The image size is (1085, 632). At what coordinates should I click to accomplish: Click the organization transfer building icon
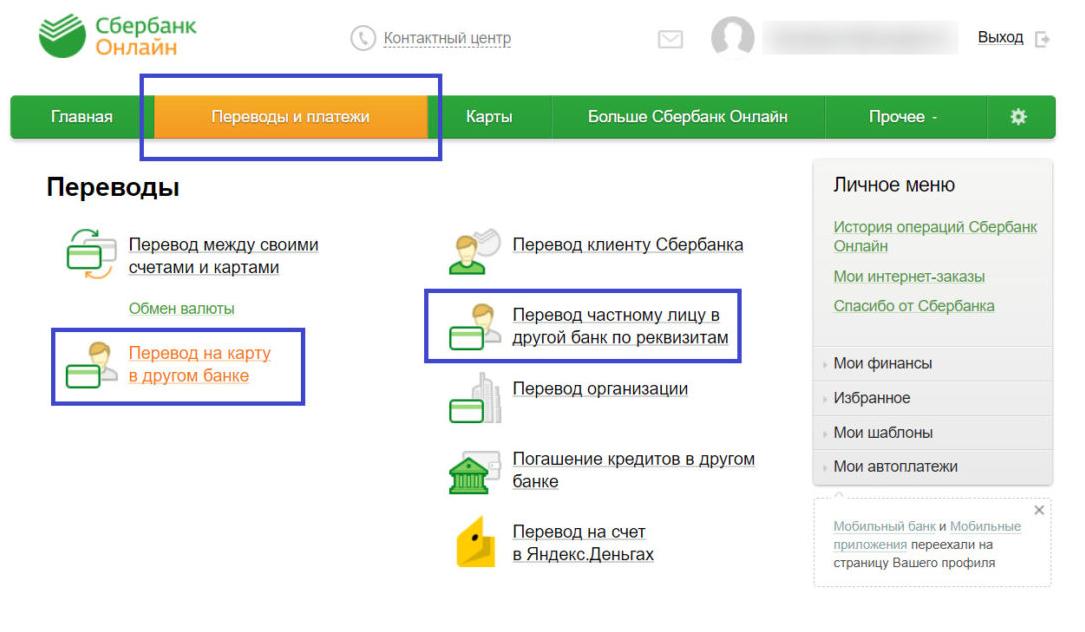click(x=475, y=398)
